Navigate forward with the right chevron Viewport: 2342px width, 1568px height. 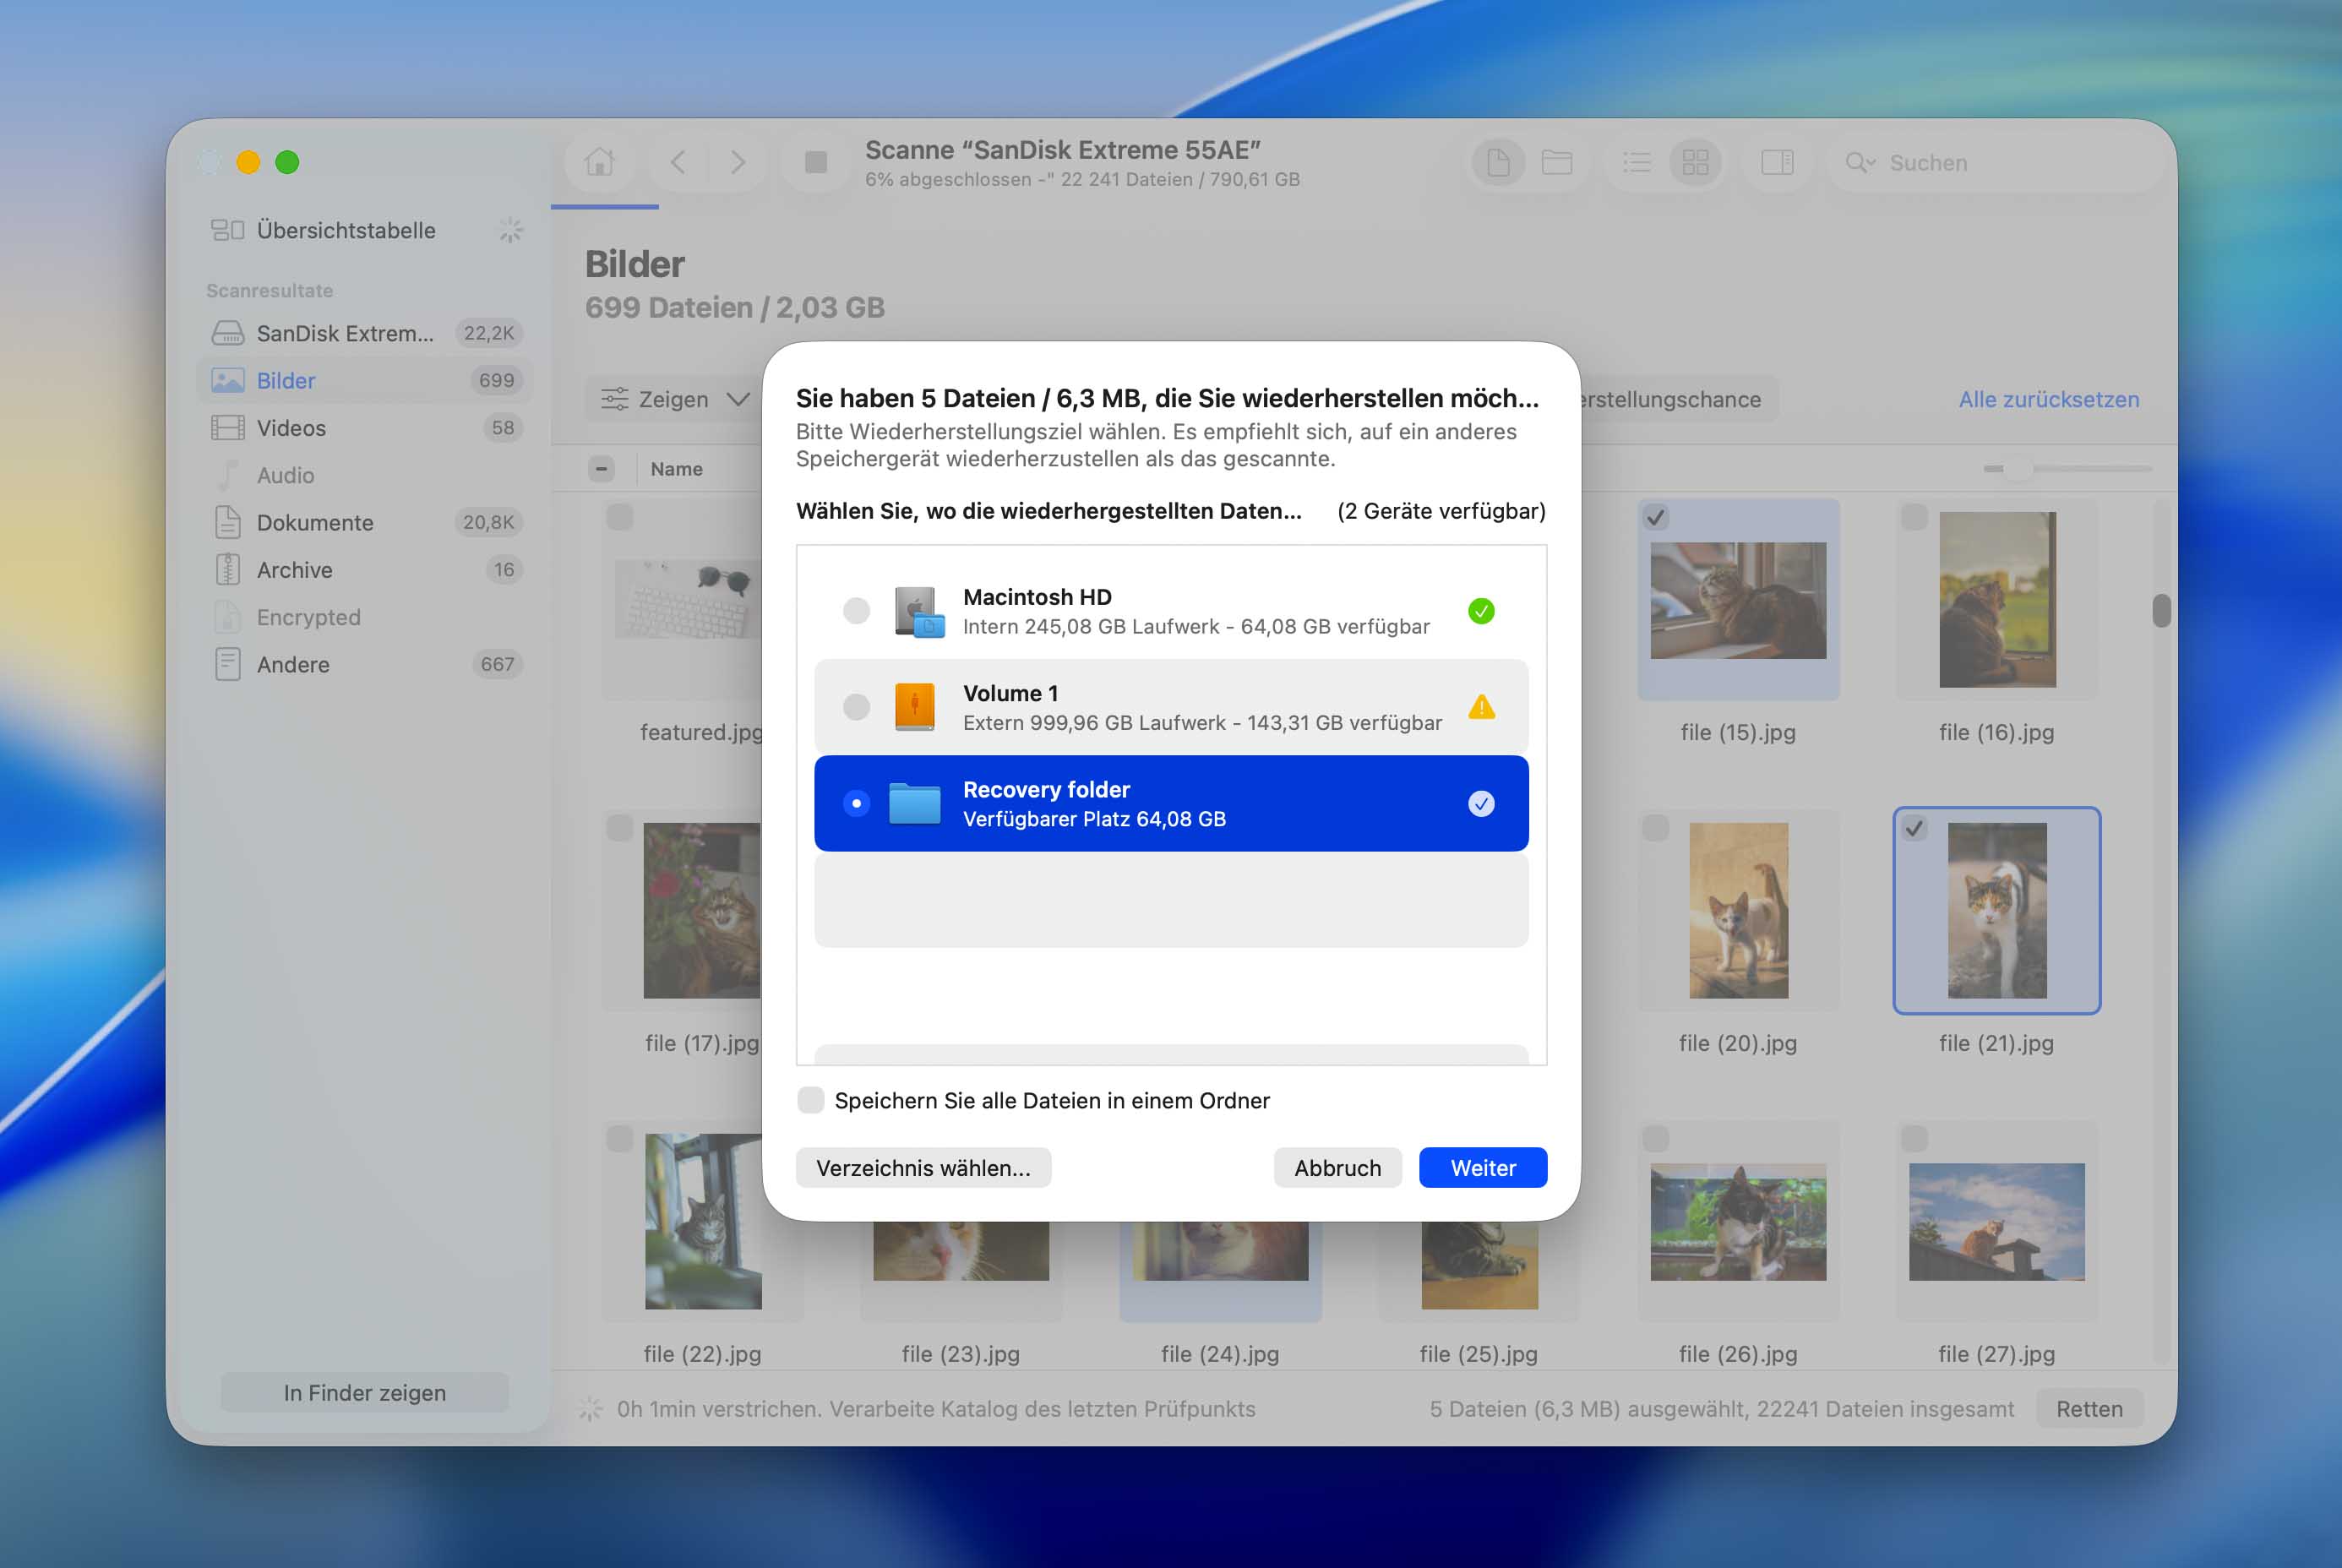pos(737,162)
